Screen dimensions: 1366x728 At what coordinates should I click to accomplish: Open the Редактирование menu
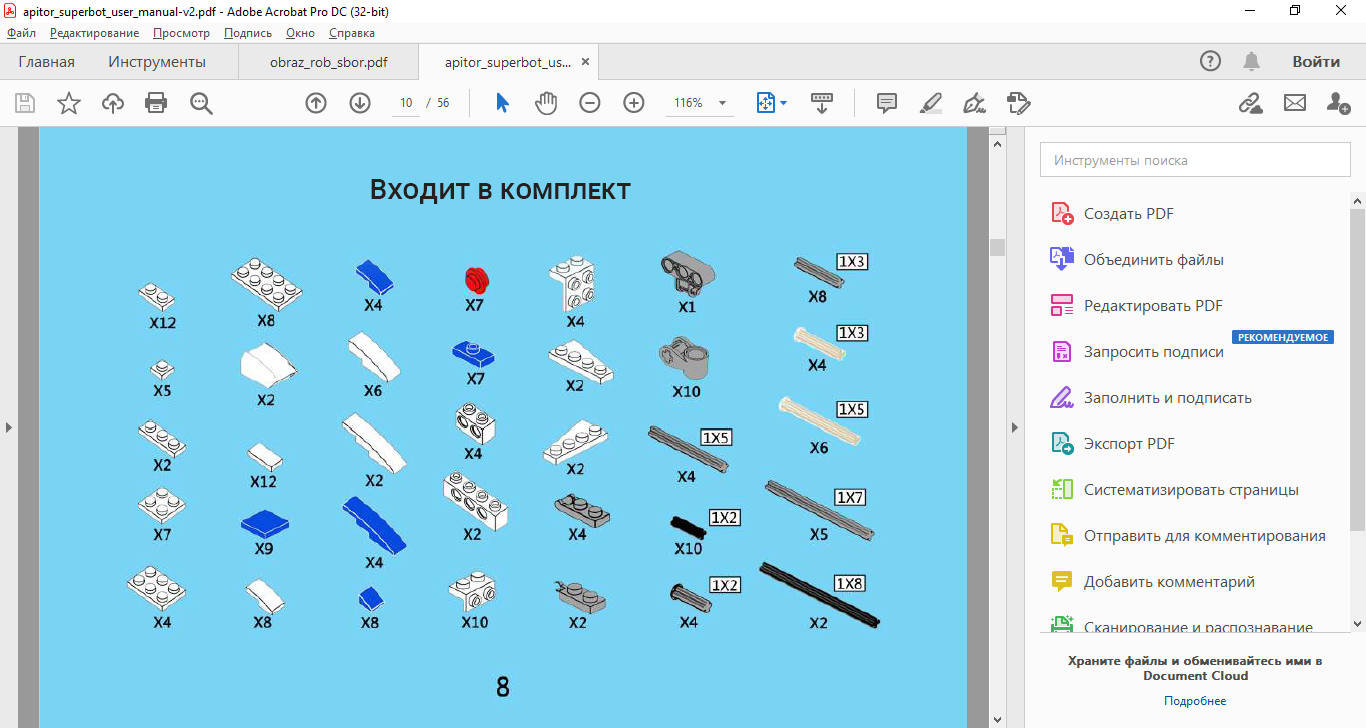pyautogui.click(x=94, y=33)
